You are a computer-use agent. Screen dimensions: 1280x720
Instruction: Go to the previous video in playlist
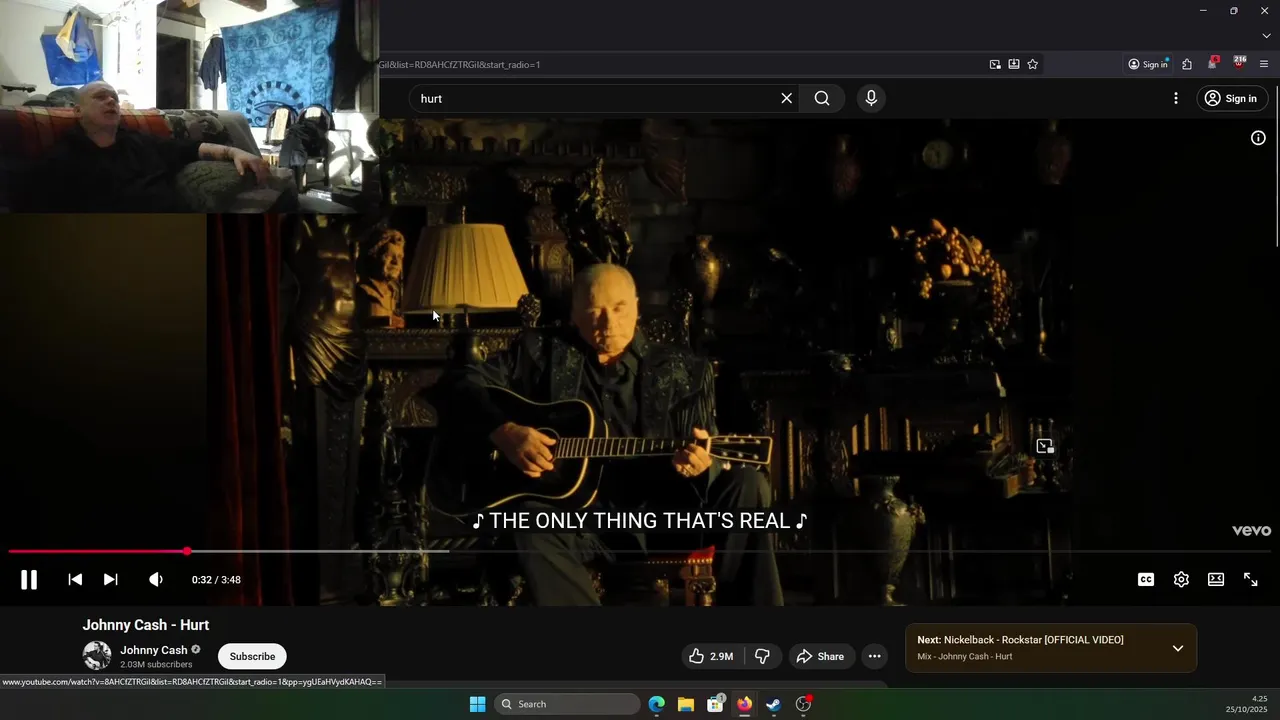click(x=75, y=580)
